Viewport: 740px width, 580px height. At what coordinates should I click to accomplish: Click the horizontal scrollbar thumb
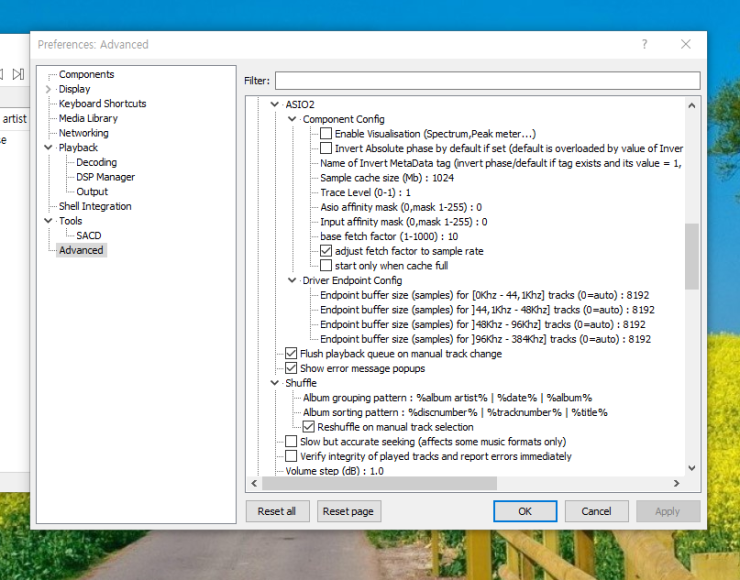(x=379, y=483)
